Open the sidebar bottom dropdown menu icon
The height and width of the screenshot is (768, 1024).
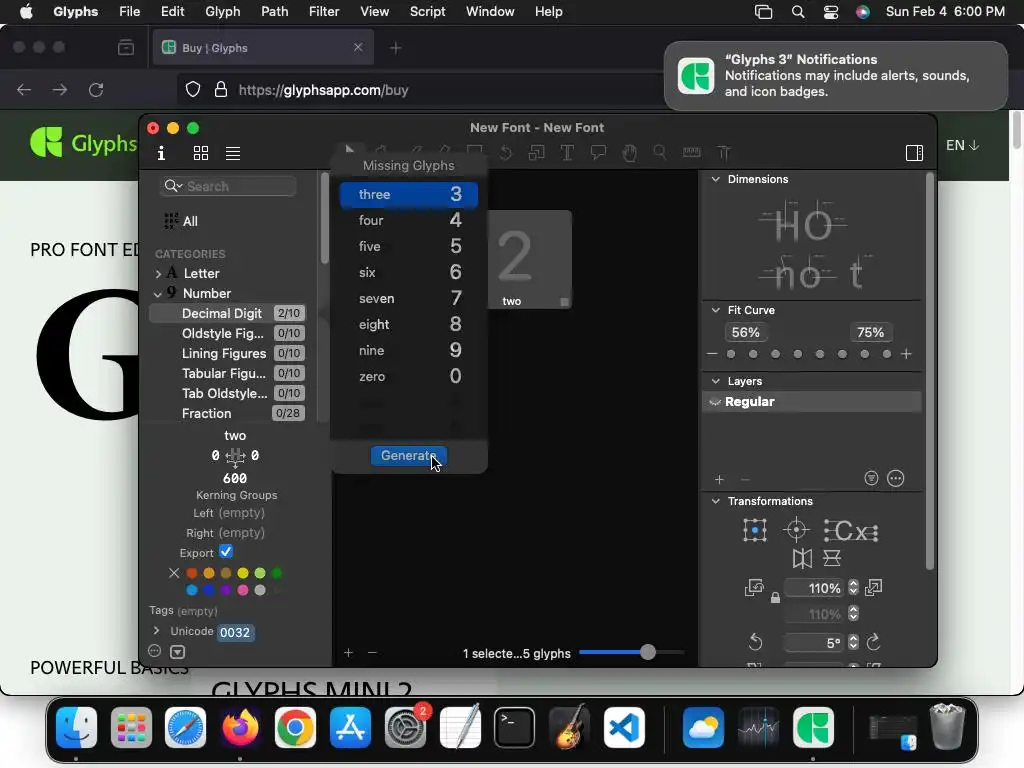(x=178, y=652)
